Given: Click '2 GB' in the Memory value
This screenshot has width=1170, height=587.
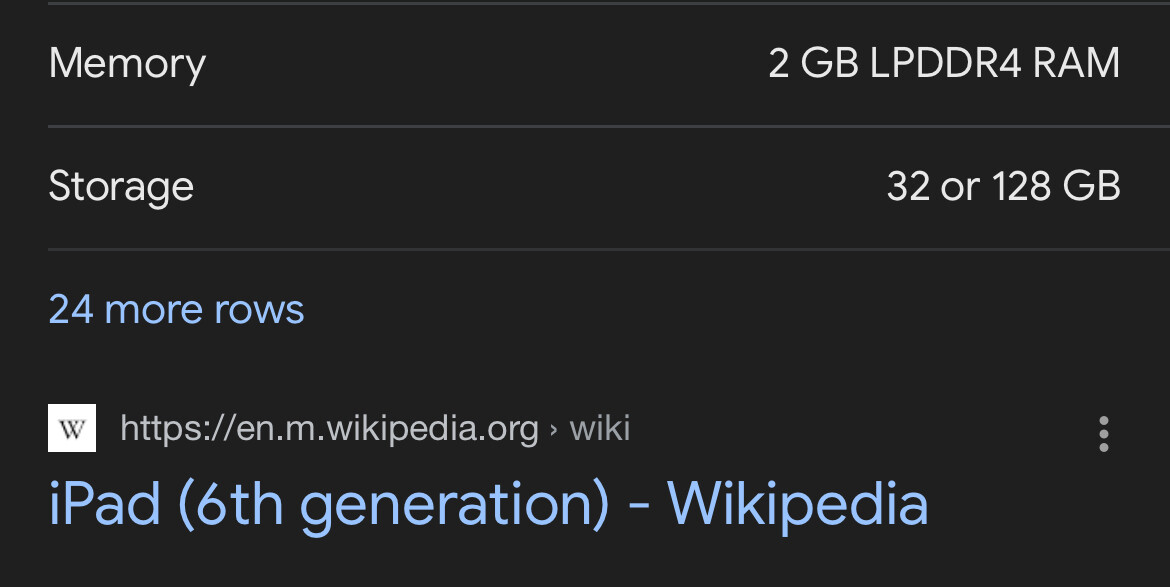Looking at the screenshot, I should click(x=814, y=64).
